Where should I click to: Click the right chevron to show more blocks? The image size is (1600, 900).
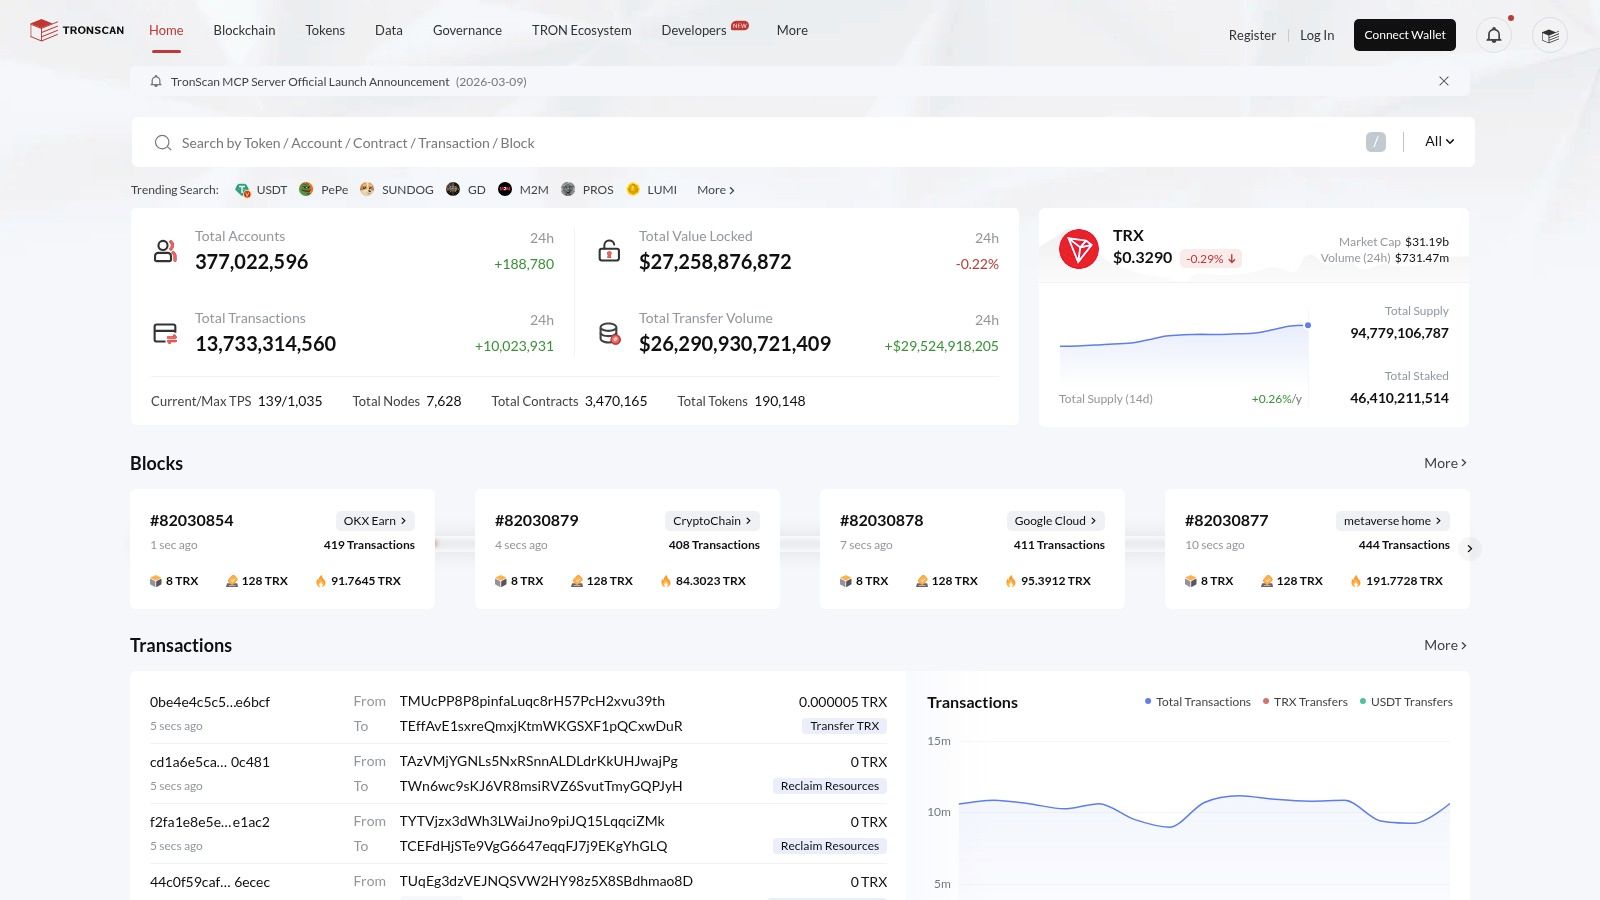[1470, 548]
